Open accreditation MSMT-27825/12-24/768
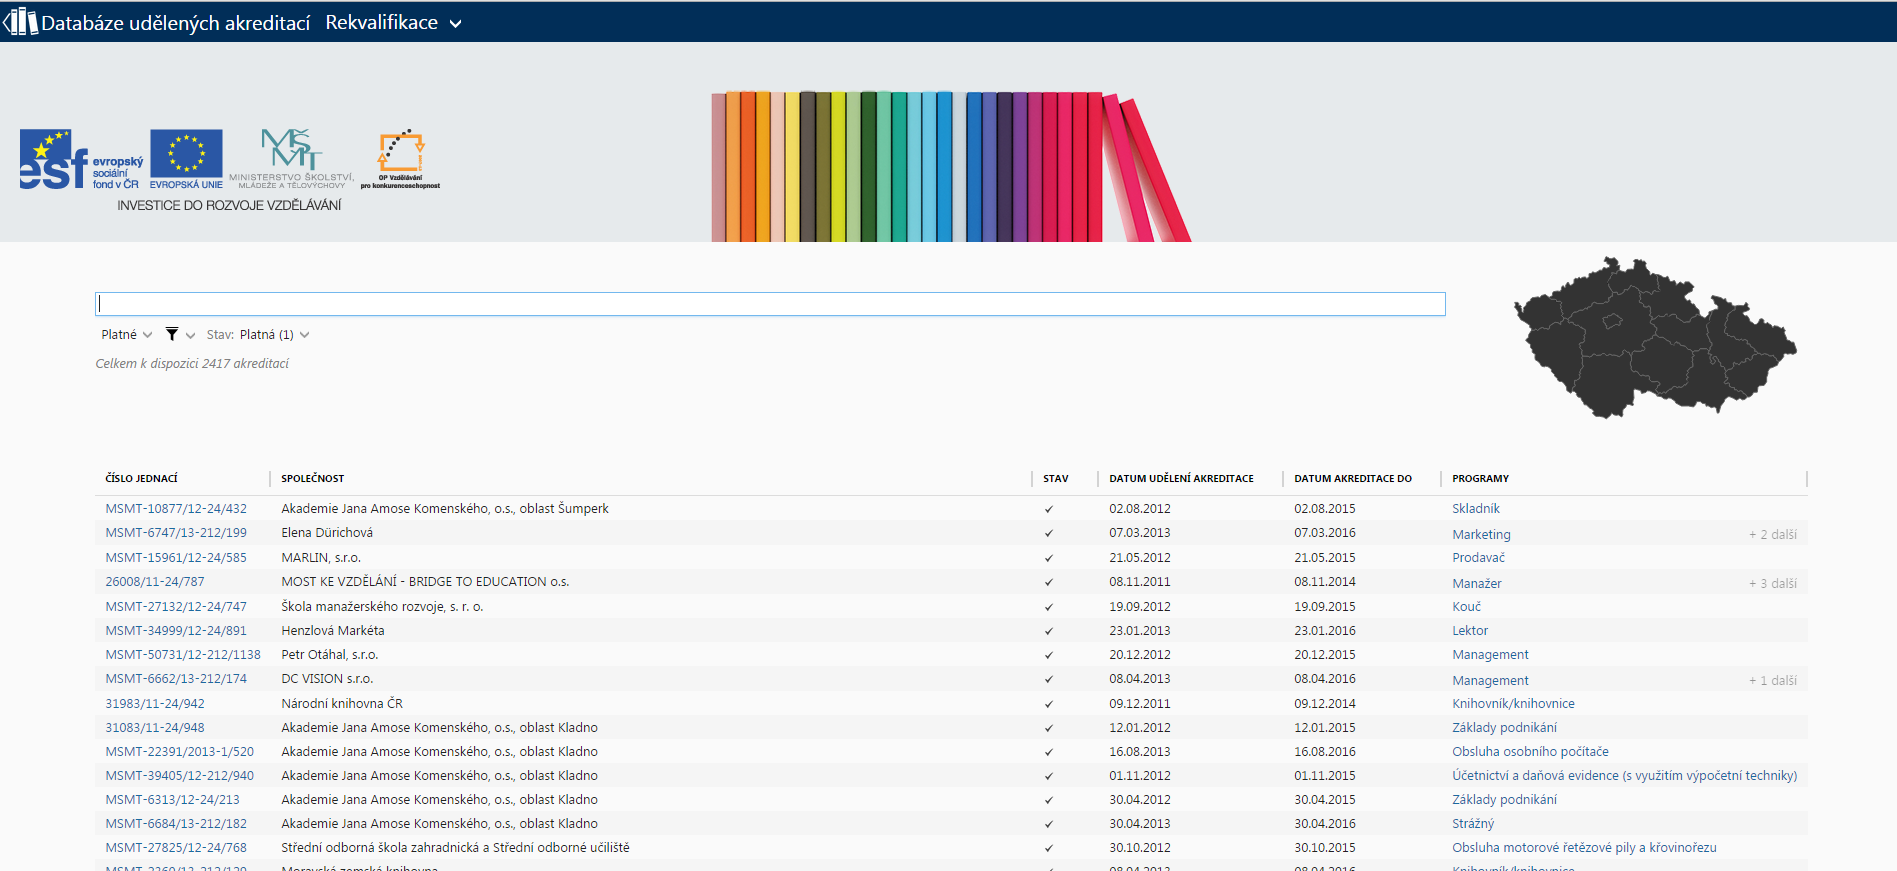Viewport: 1897px width, 871px height. 176,848
